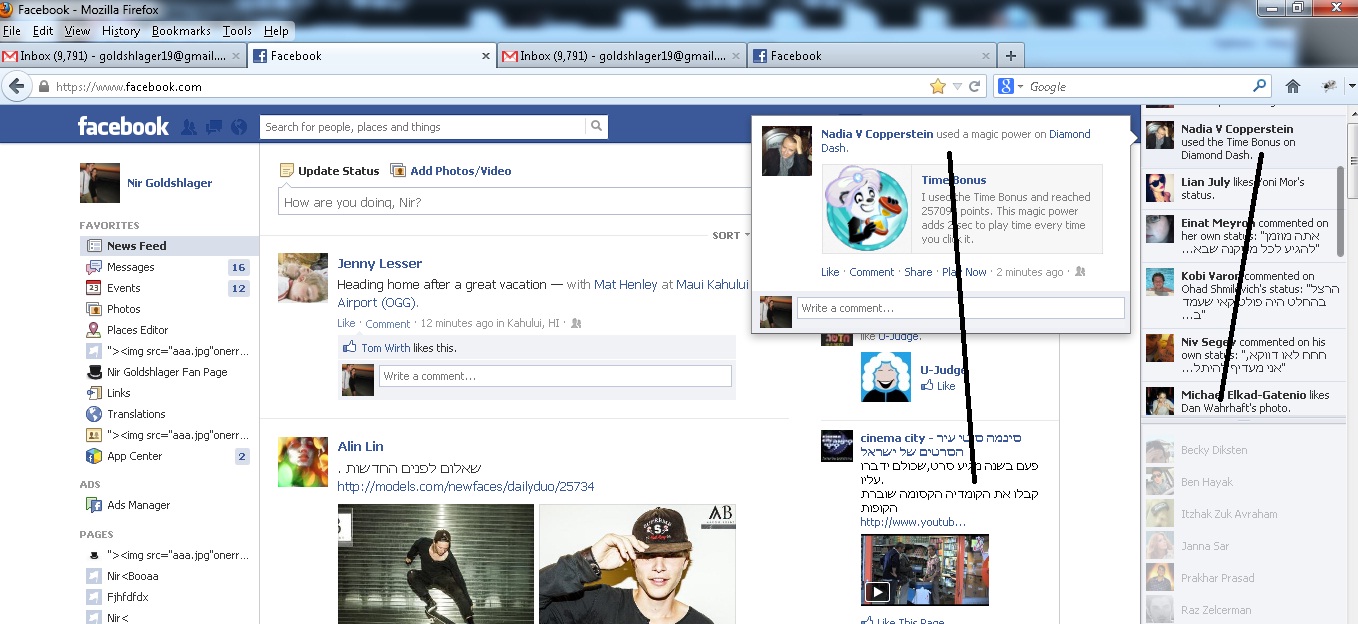This screenshot has height=624, width=1358.
Task: Click the News Feed sidebar icon
Action: point(94,246)
